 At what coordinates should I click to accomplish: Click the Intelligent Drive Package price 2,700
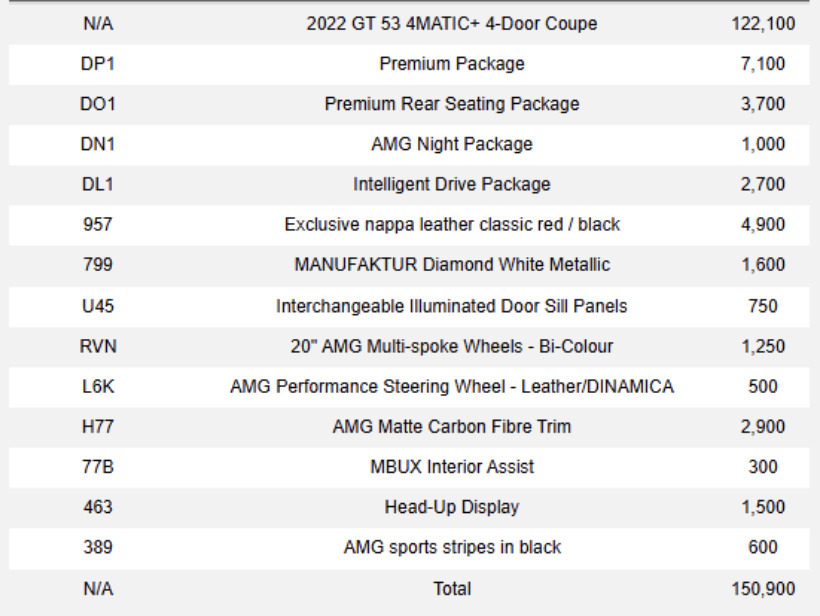[763, 184]
